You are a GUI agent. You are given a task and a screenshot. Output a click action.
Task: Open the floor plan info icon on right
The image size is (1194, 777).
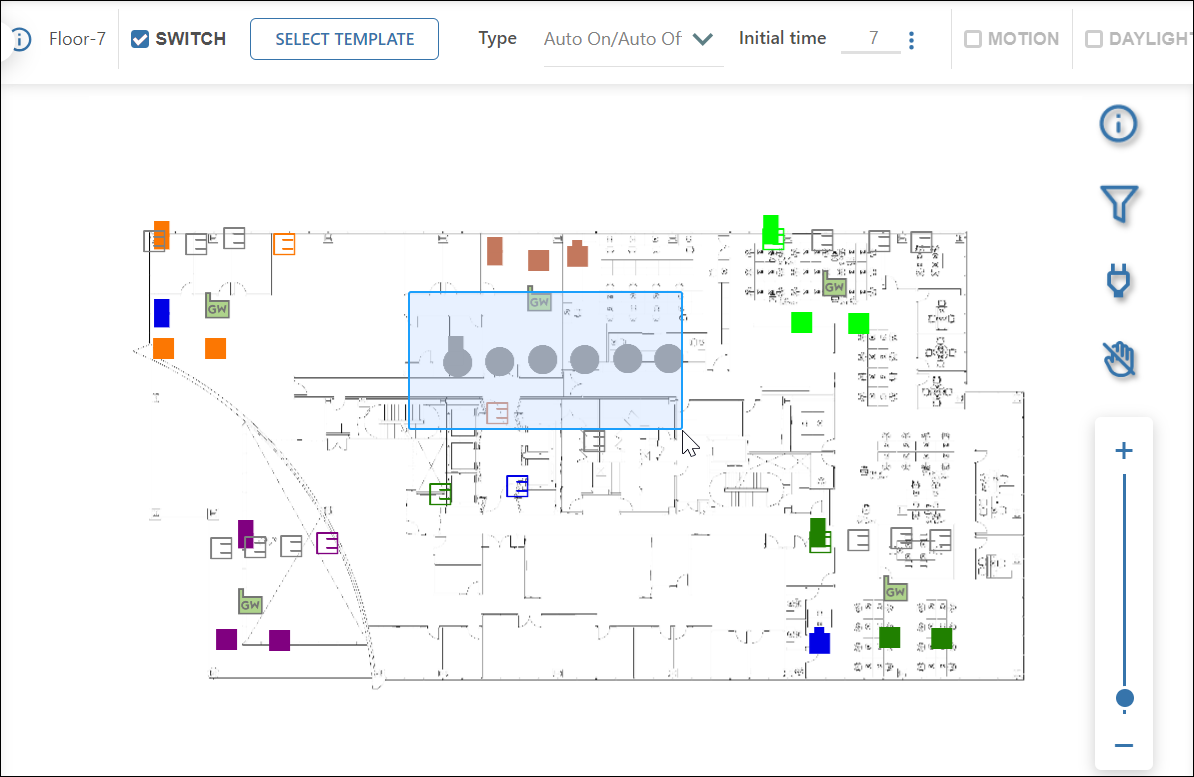[1118, 124]
